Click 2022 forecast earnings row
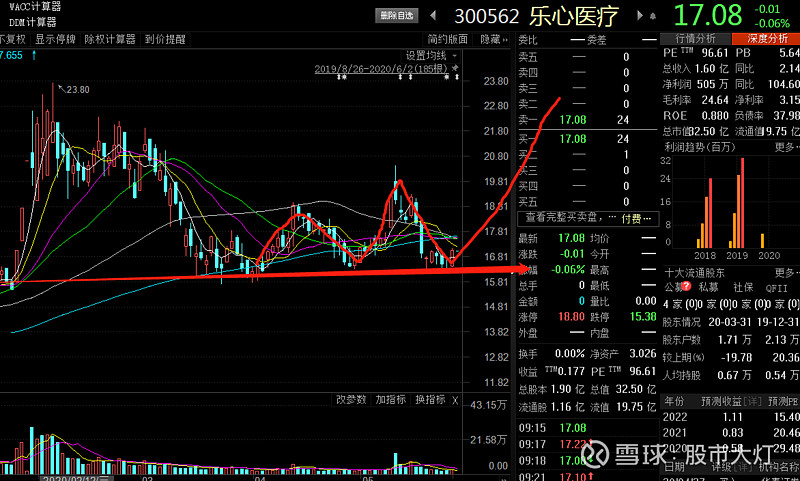Viewport: 800px width, 481px height. coord(731,417)
